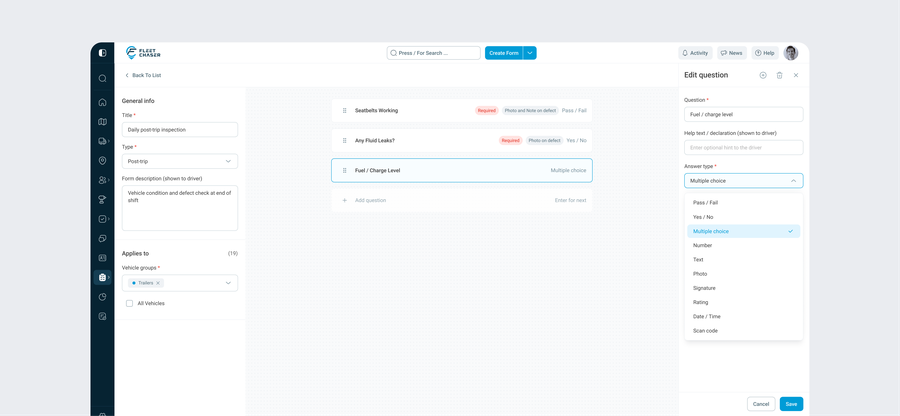
Task: Click the plus icon beside Add question
Action: tap(344, 200)
